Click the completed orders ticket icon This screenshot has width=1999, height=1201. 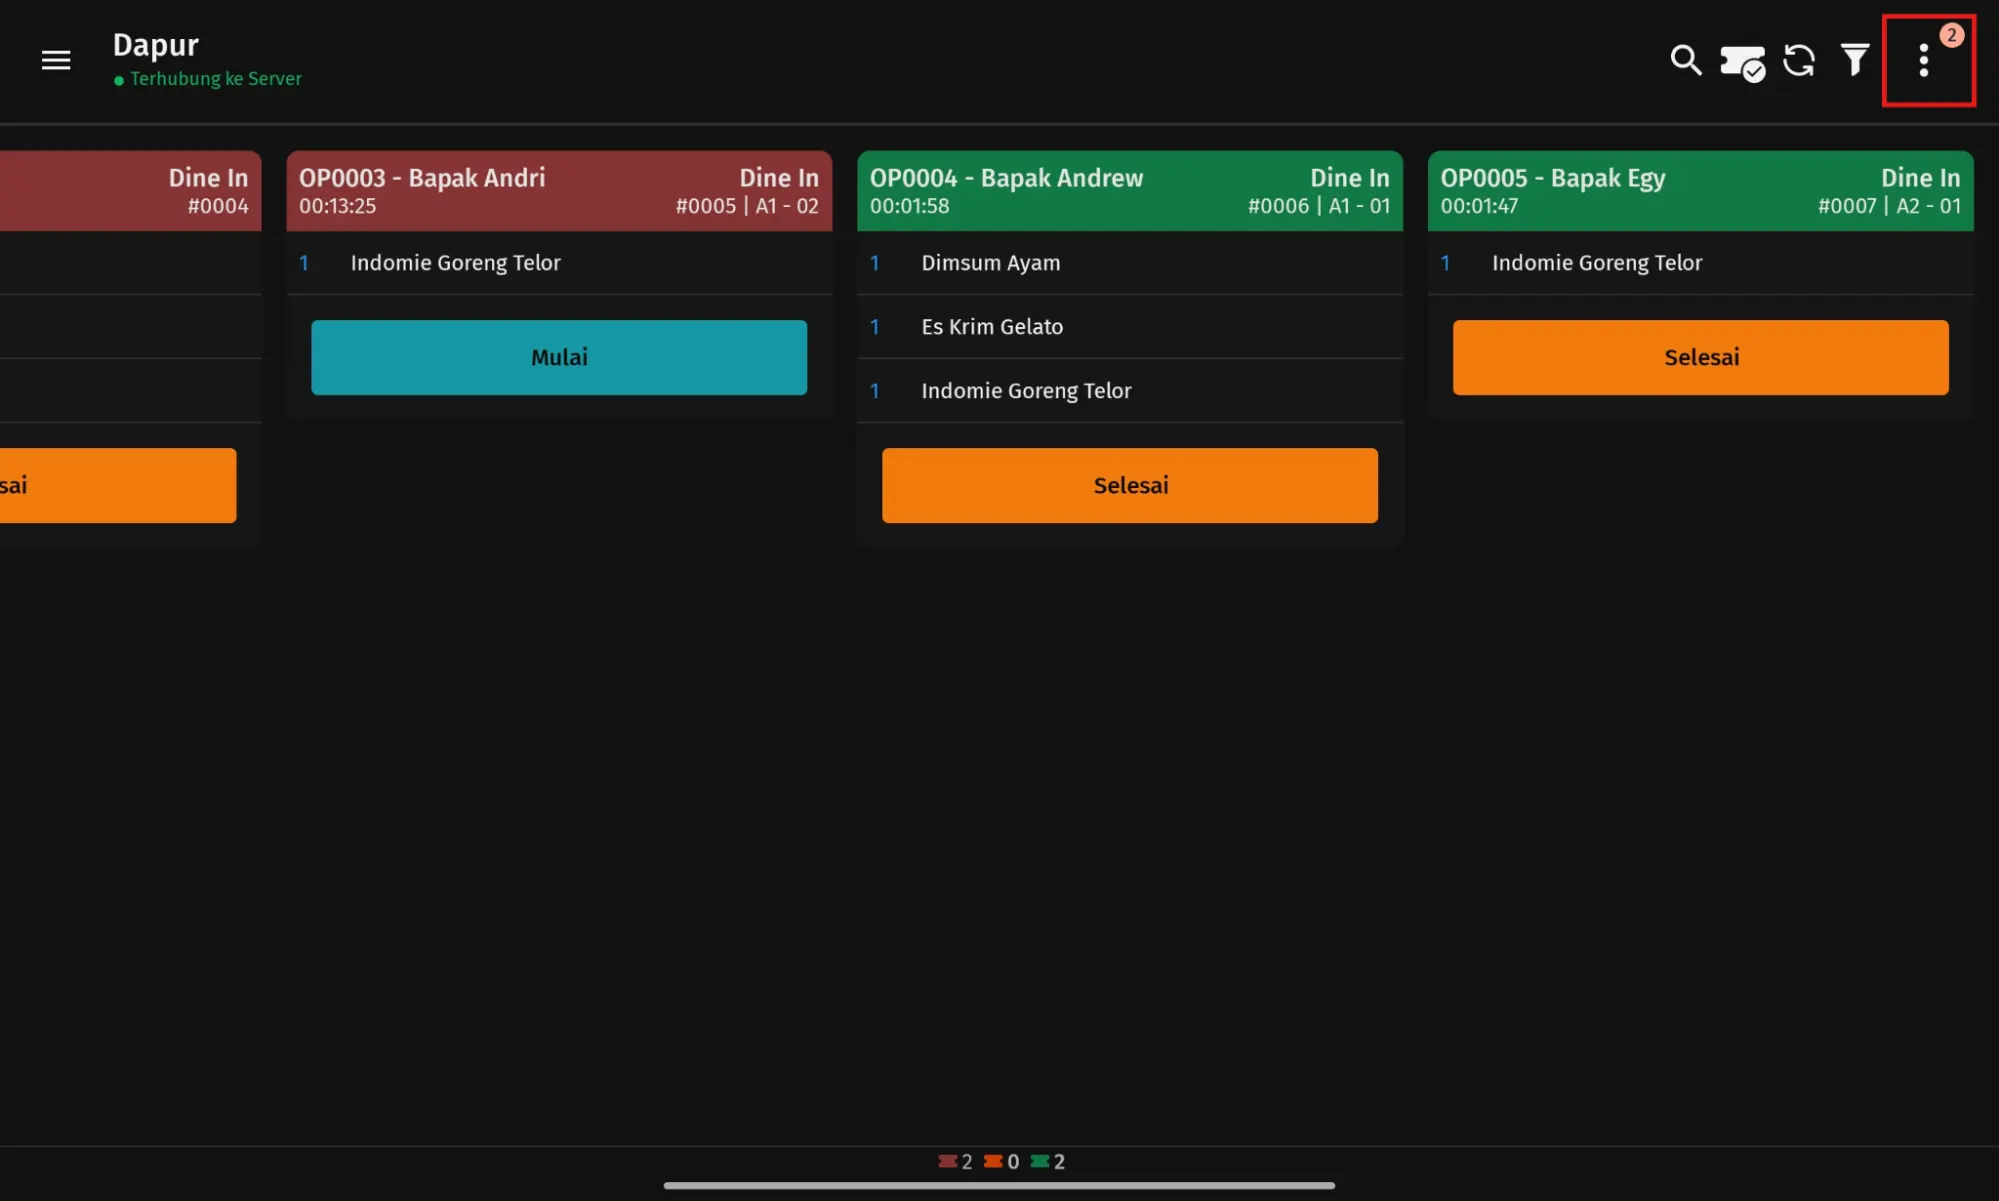(1741, 62)
